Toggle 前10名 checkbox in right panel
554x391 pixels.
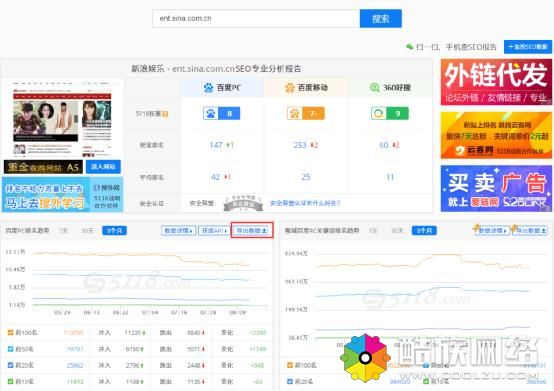click(426, 381)
